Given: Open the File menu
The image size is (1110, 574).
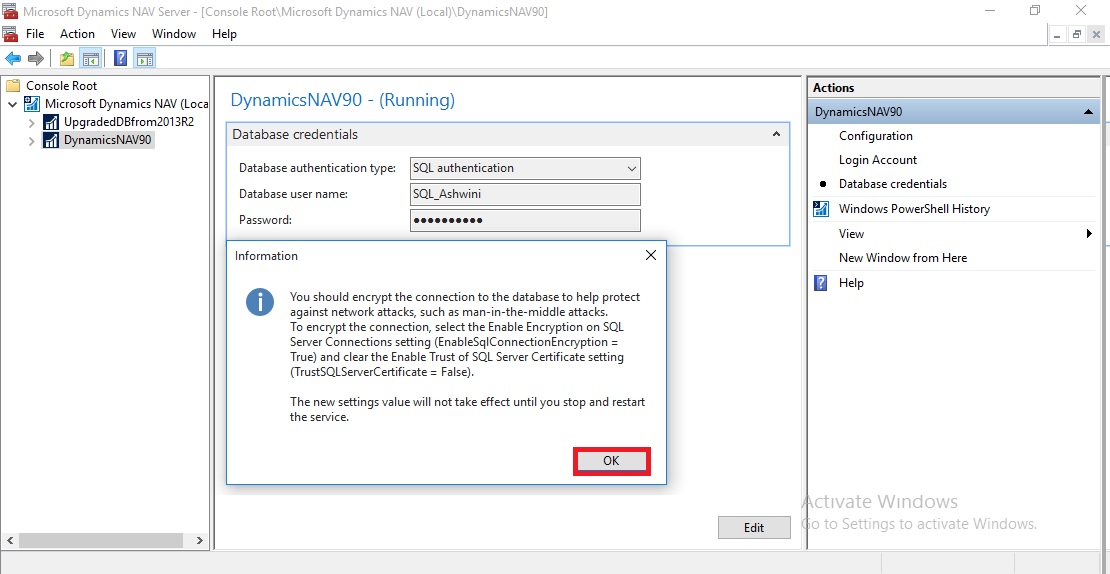Looking at the screenshot, I should [x=35, y=34].
